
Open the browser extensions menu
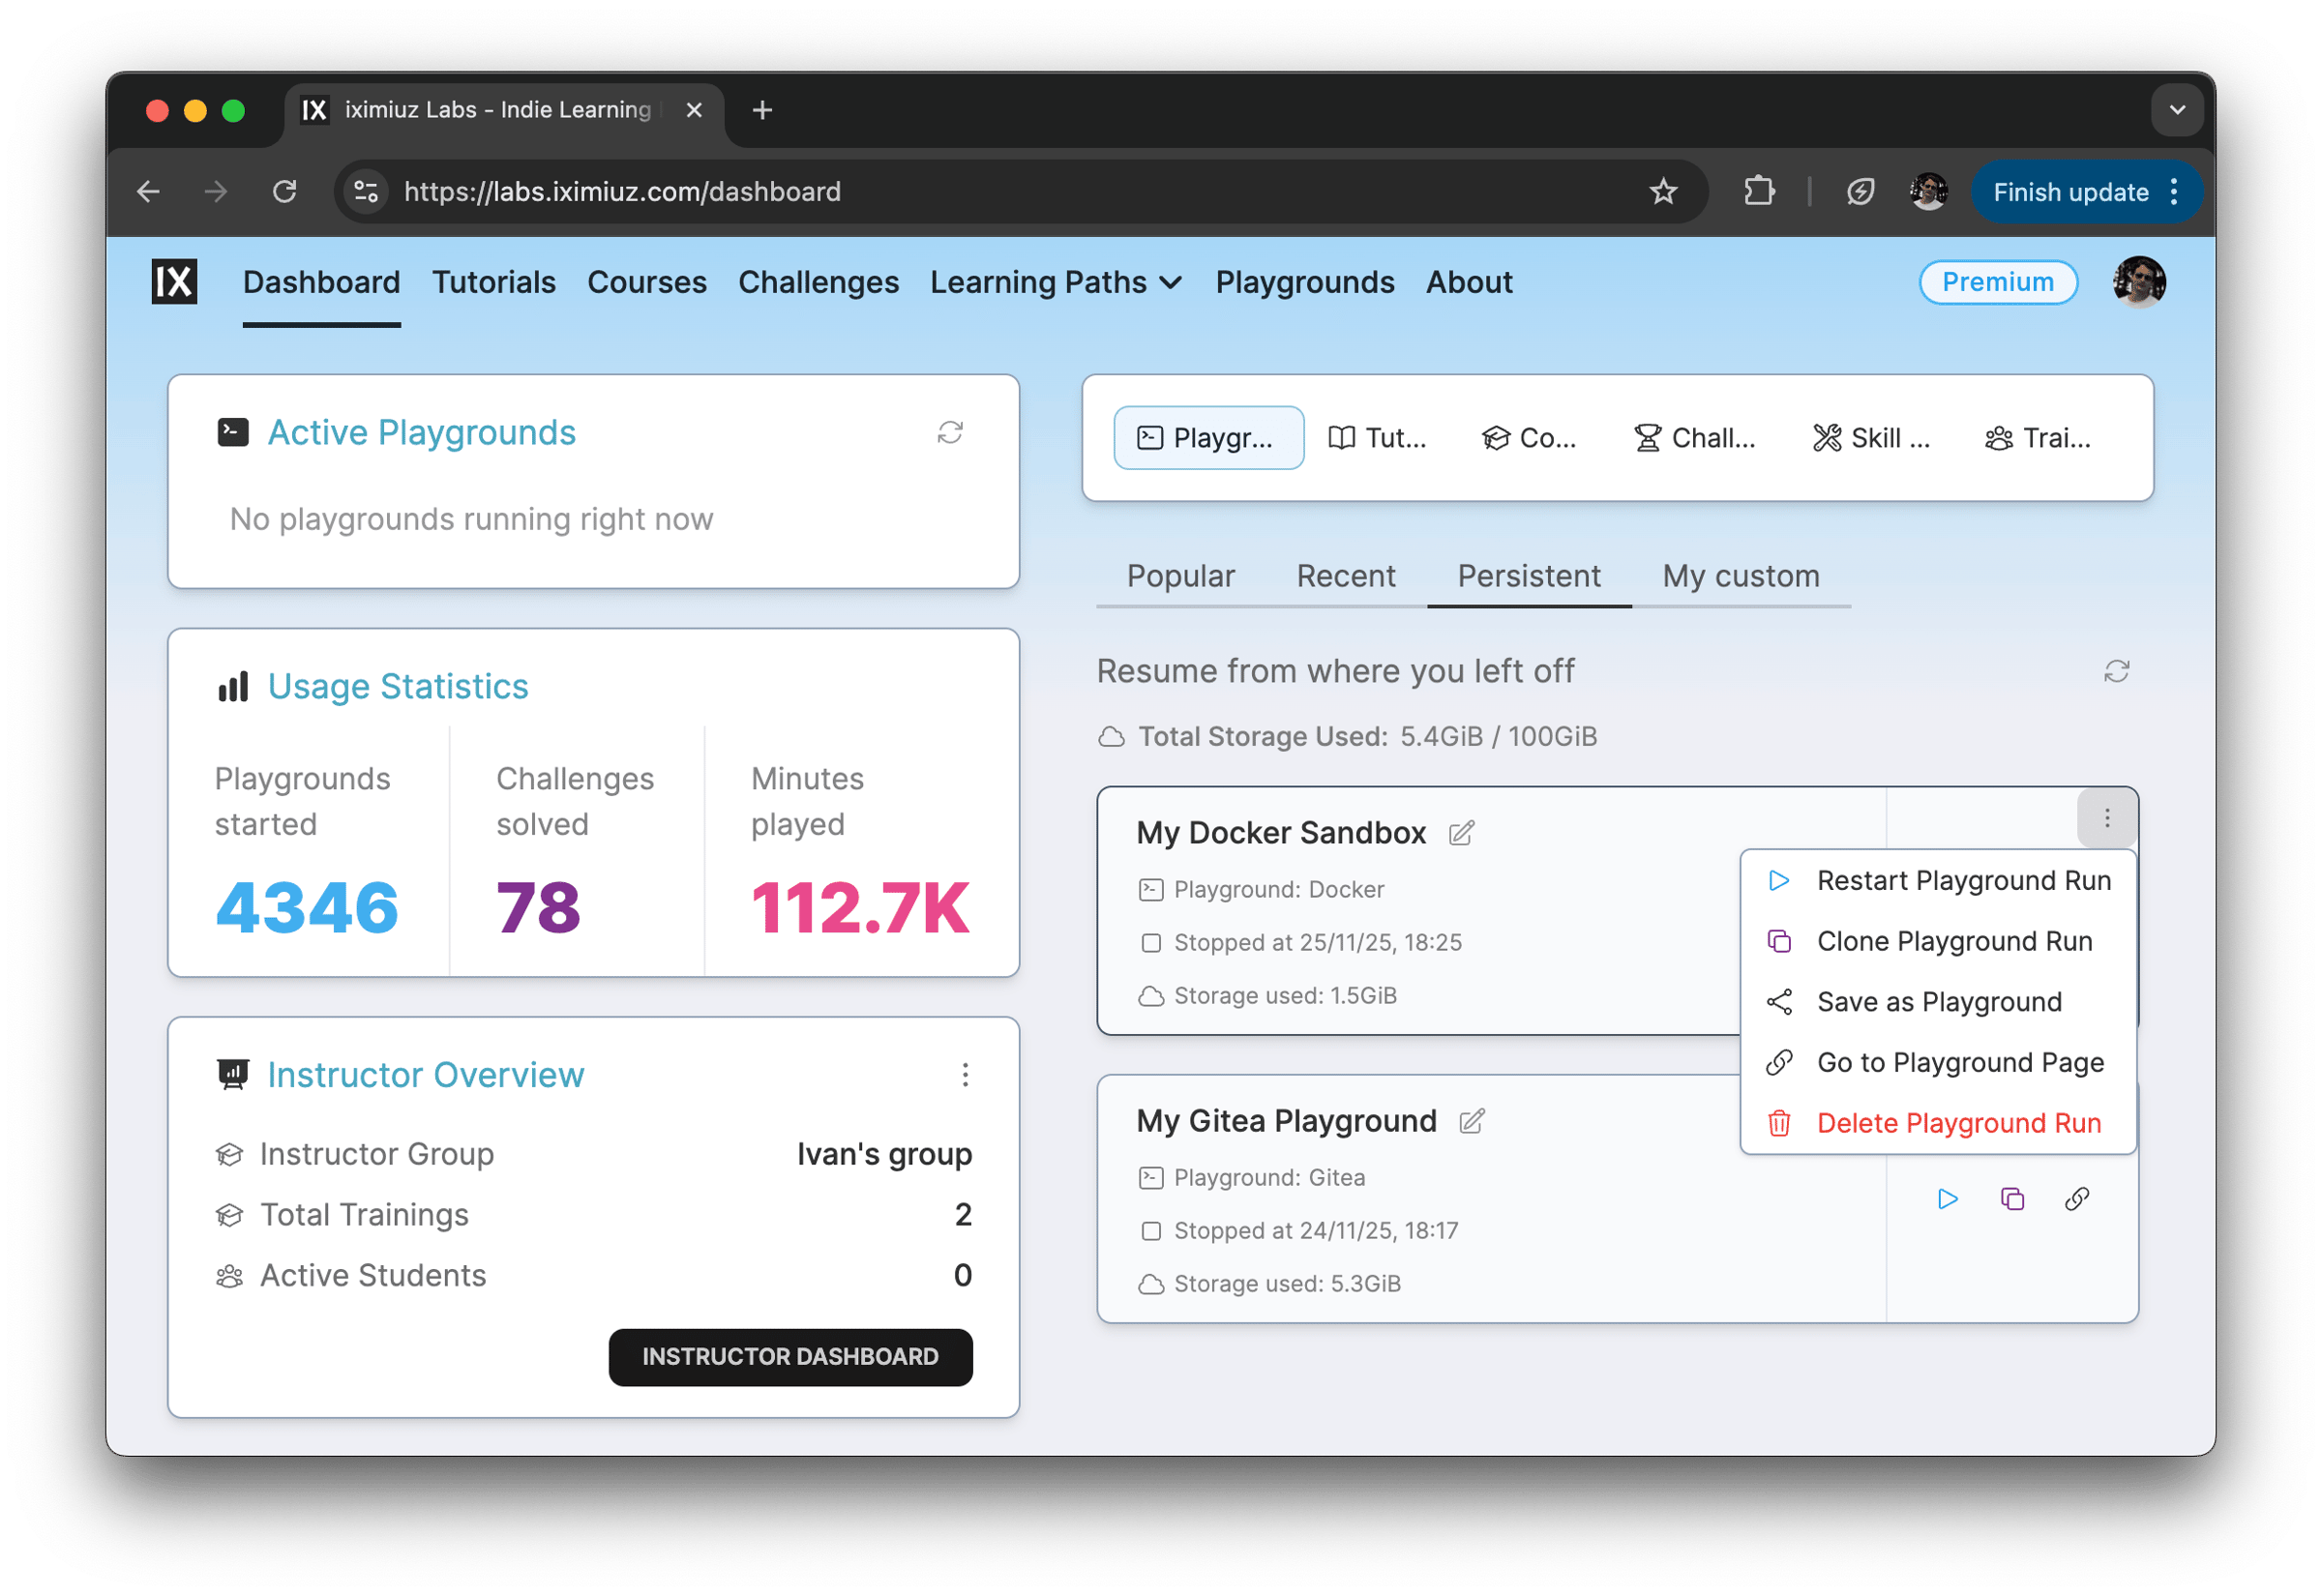coord(1759,191)
